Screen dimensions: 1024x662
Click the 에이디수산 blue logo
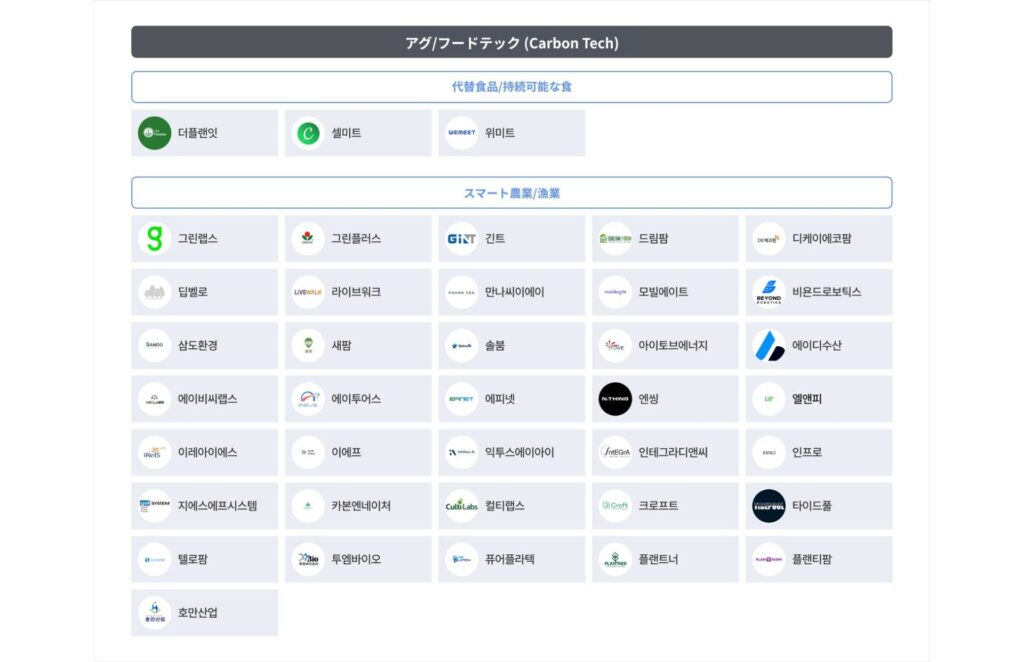click(769, 345)
